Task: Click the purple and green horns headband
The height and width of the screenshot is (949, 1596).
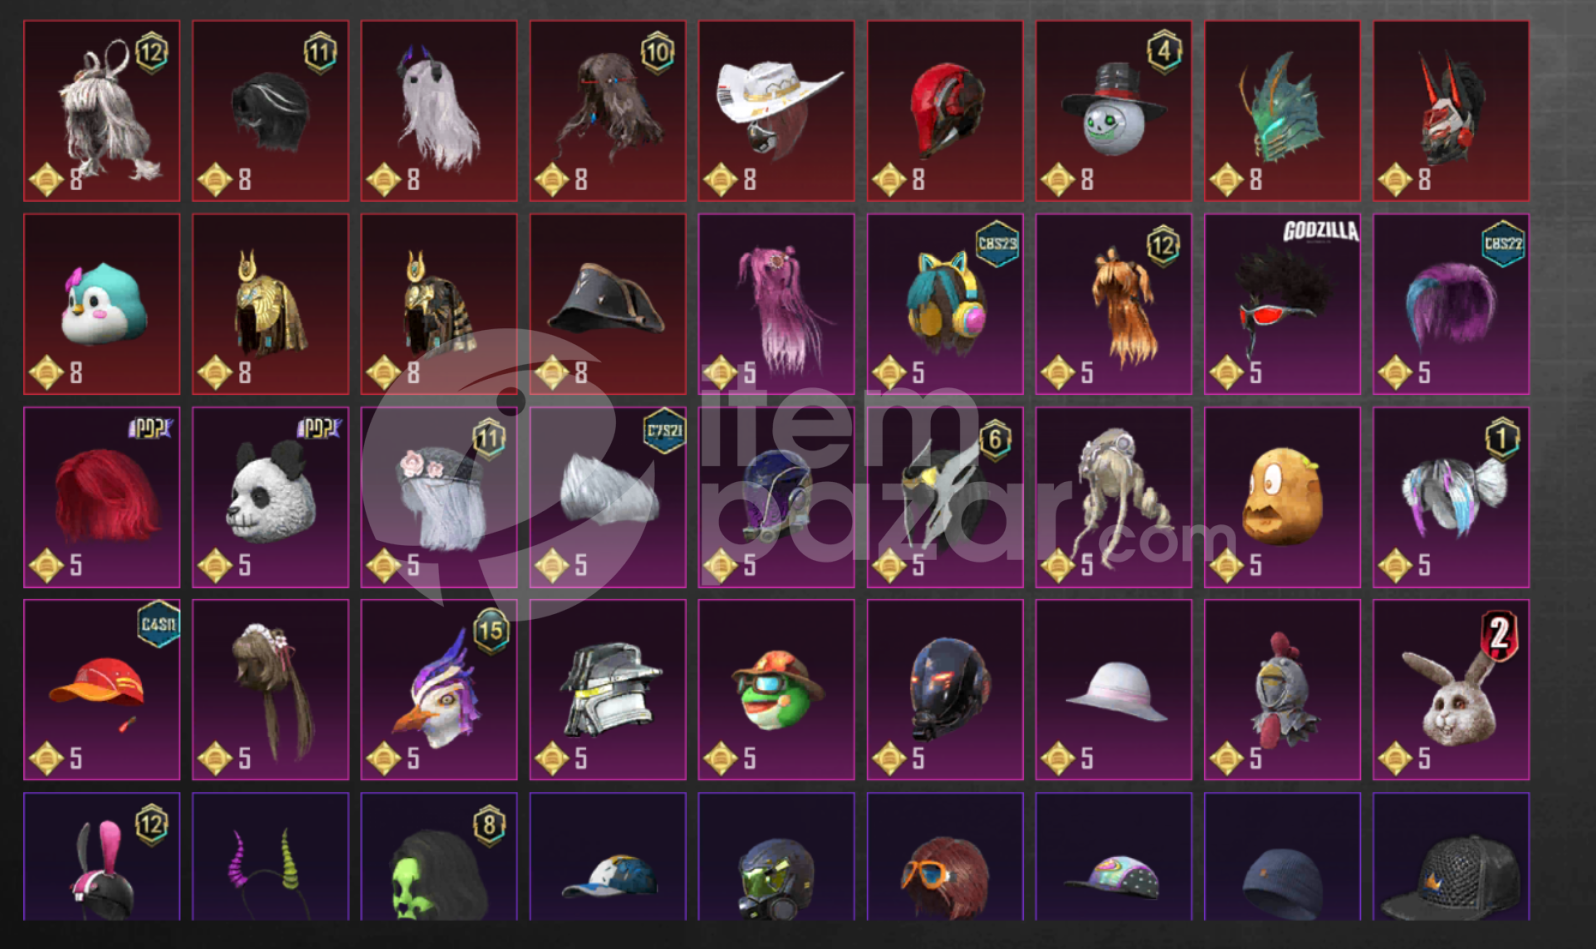Action: pos(270,856)
